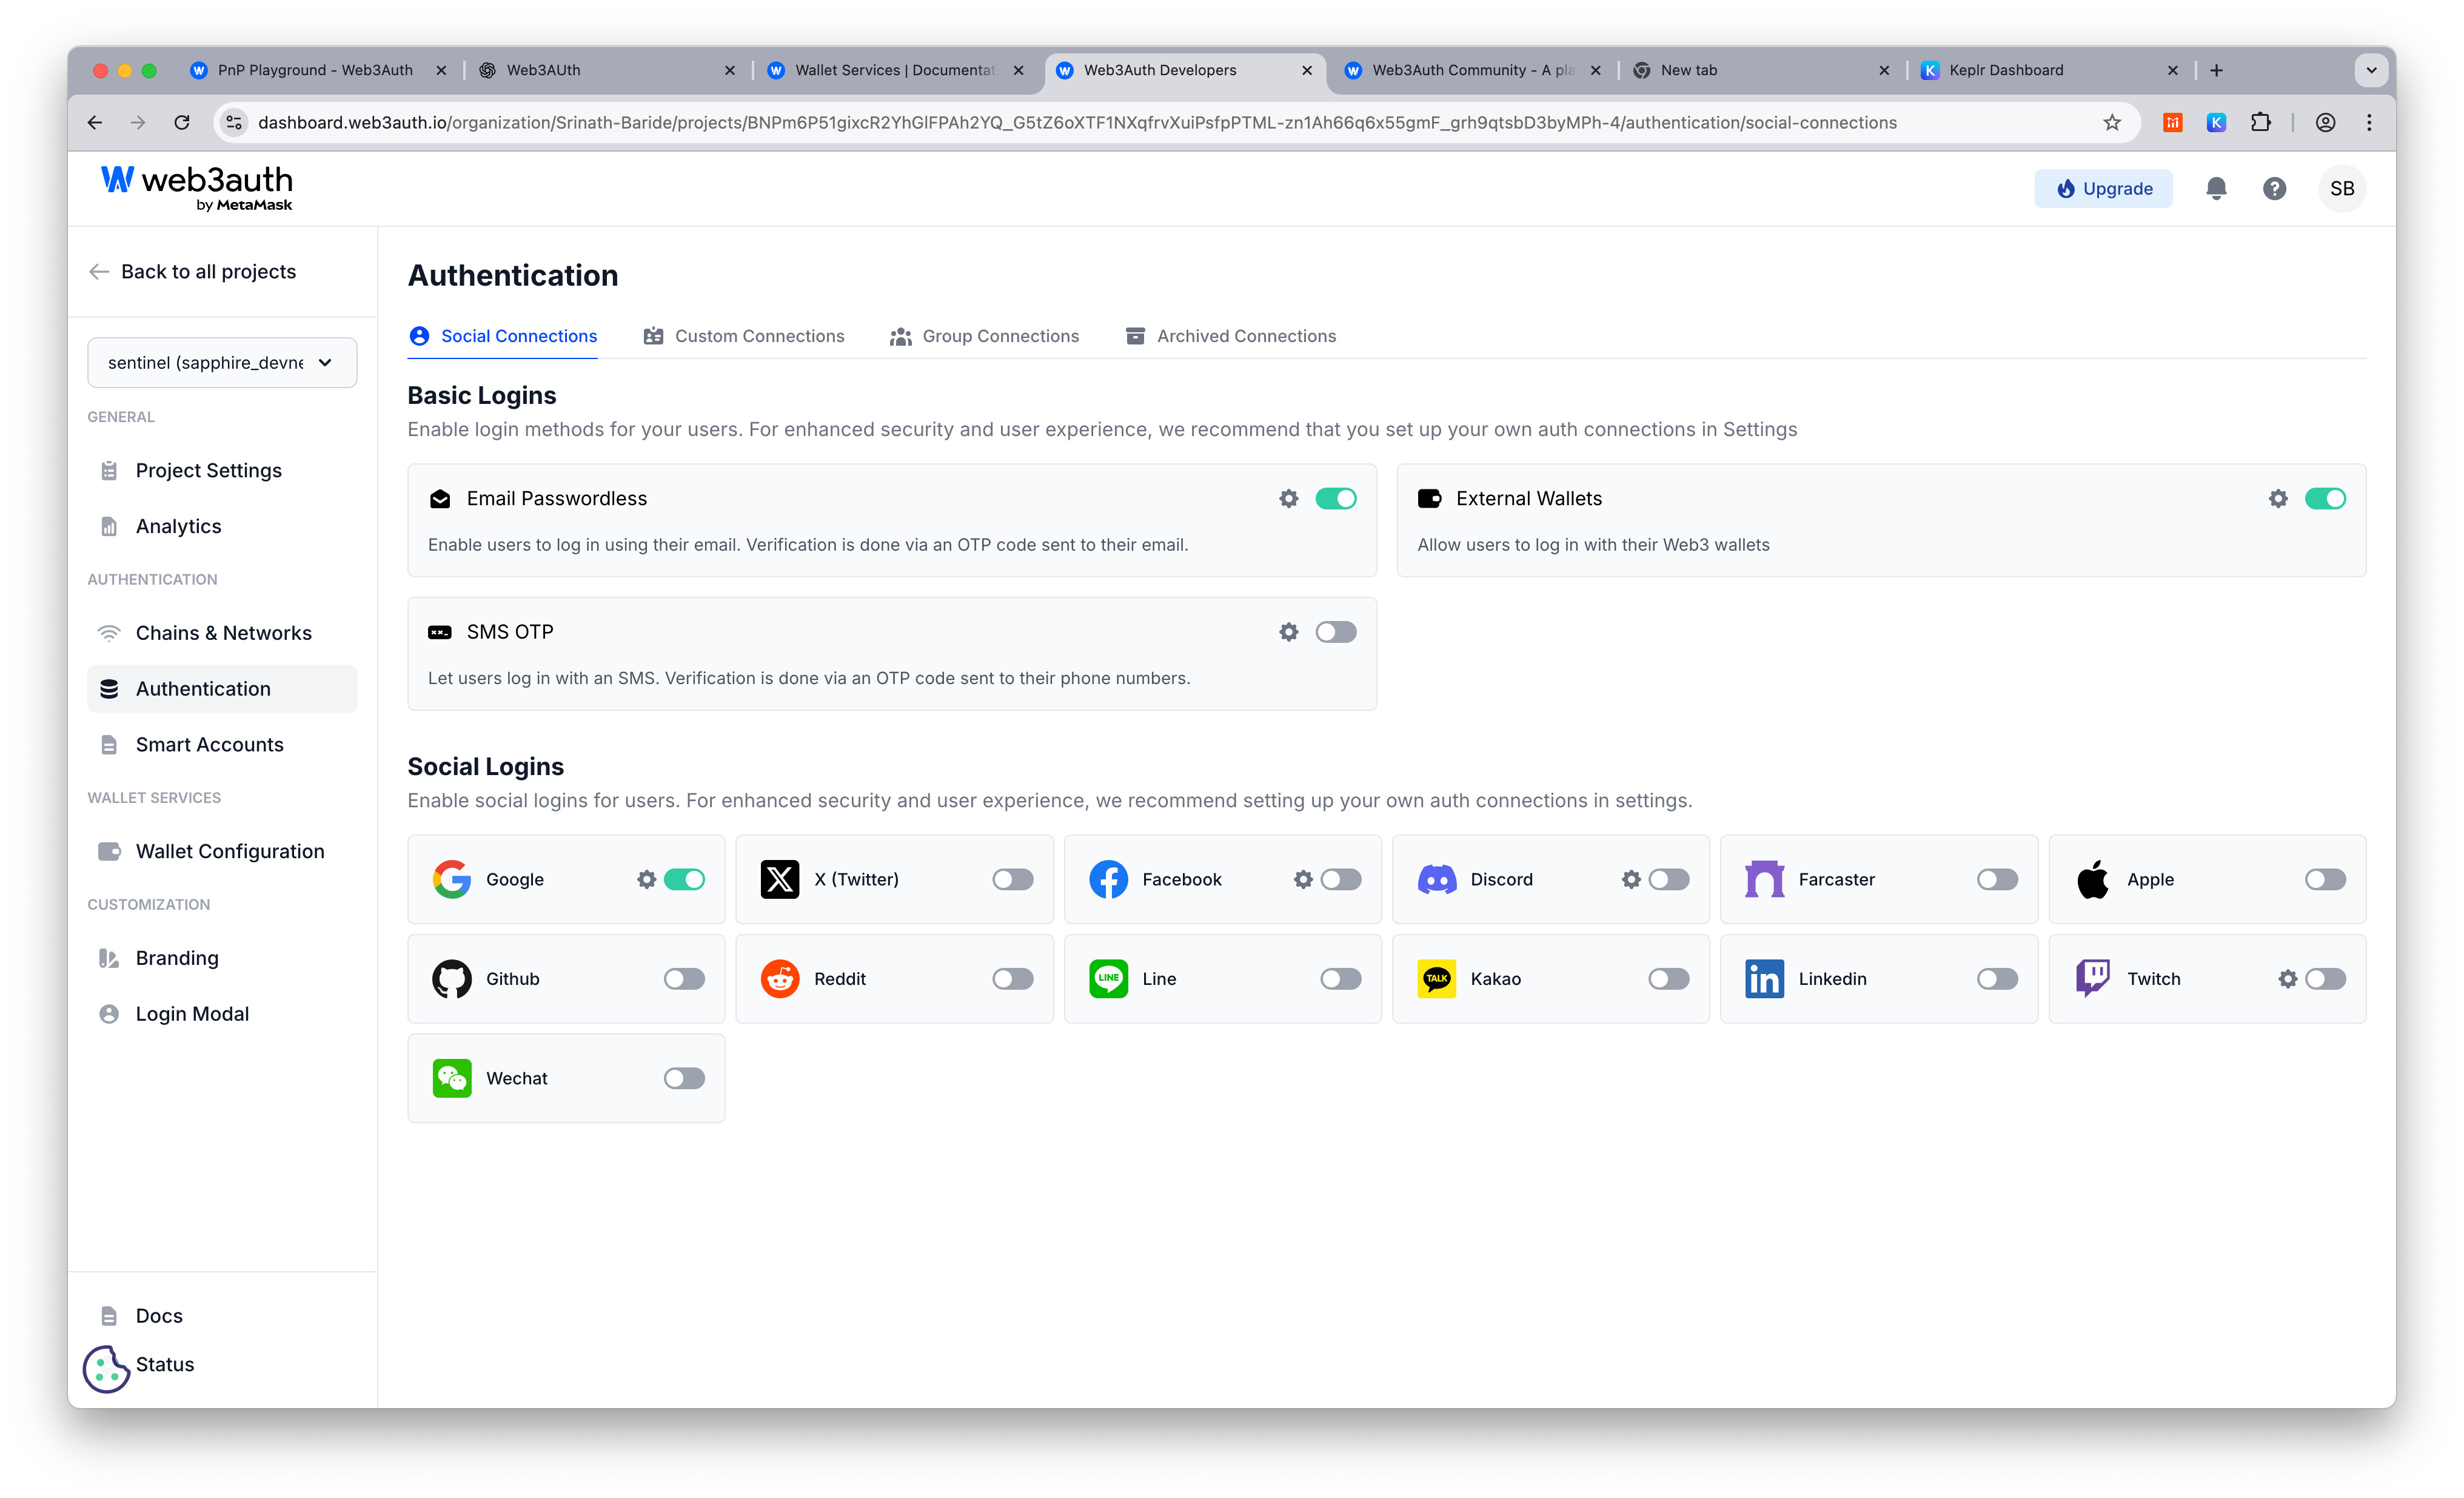Viewport: 2464px width, 1498px height.
Task: Click the LinkedIn logo icon
Action: [x=1764, y=979]
